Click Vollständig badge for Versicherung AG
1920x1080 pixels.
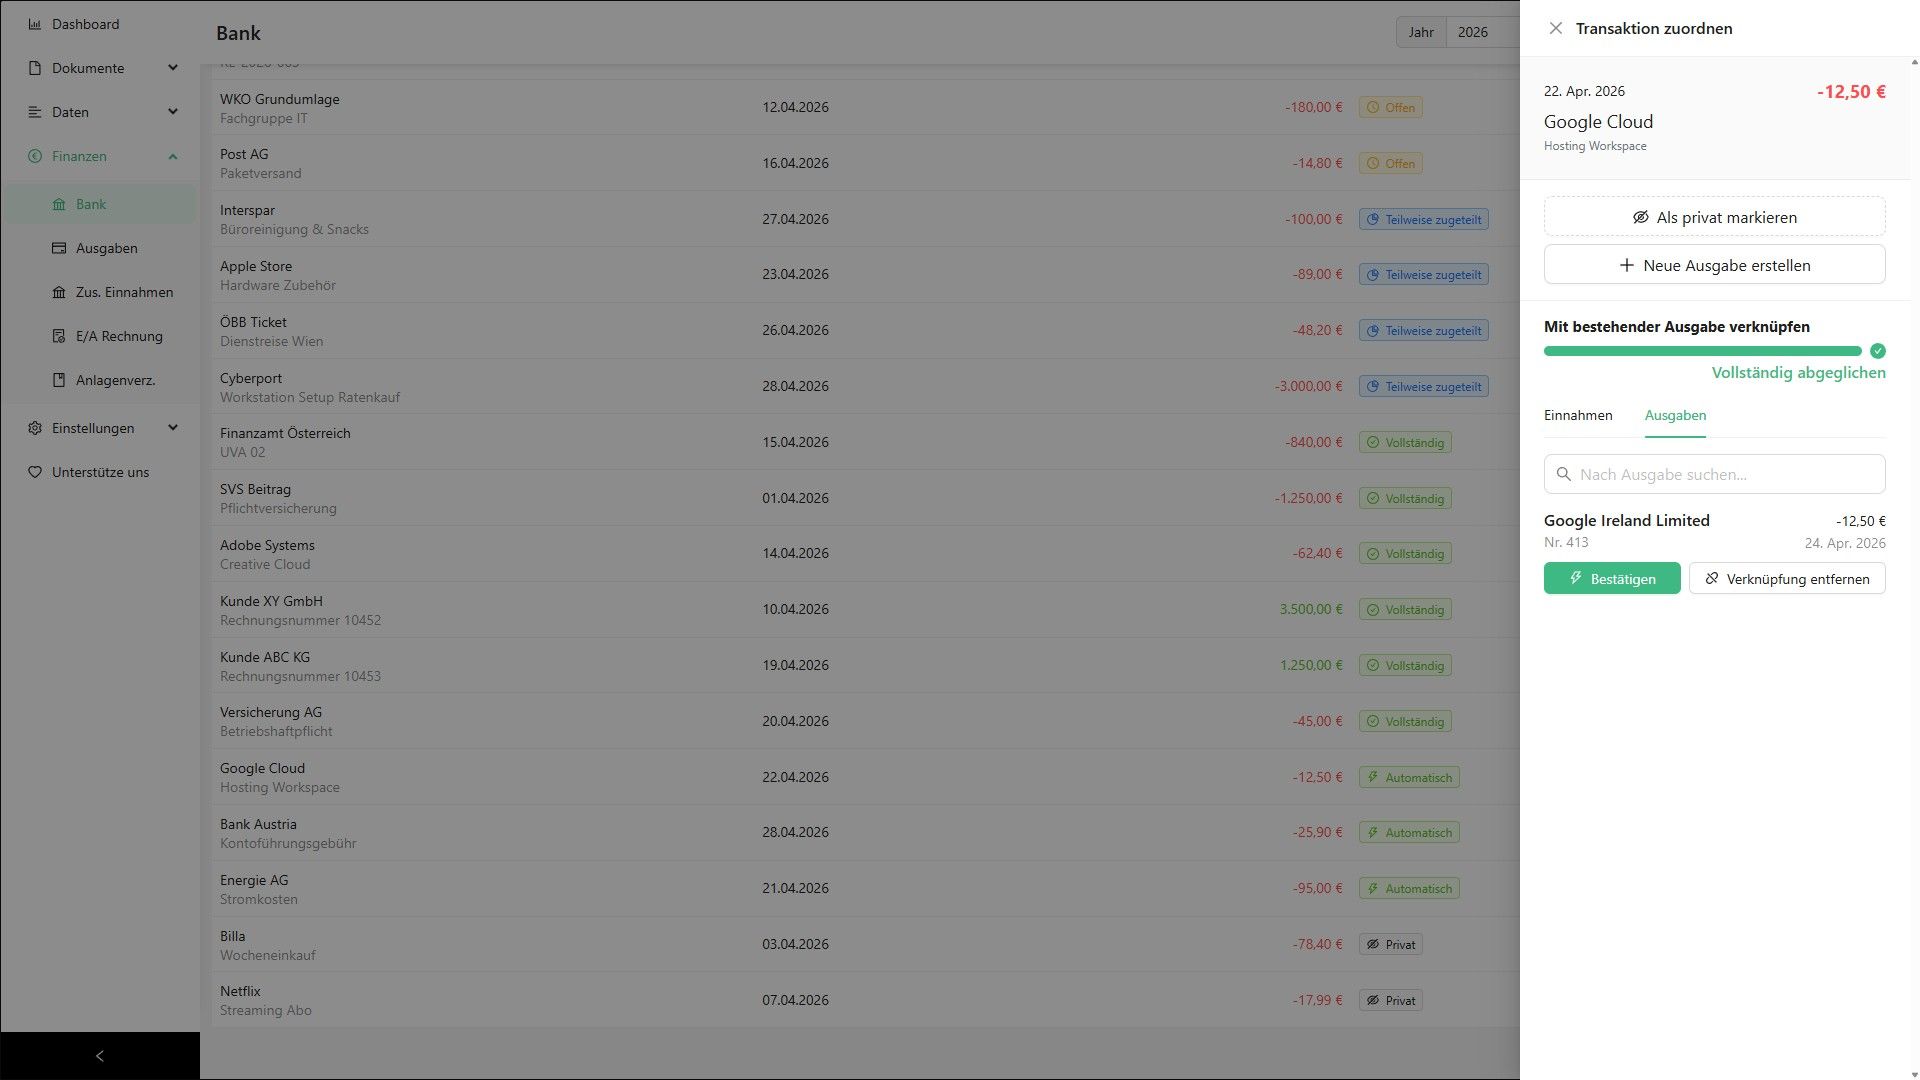[1405, 721]
